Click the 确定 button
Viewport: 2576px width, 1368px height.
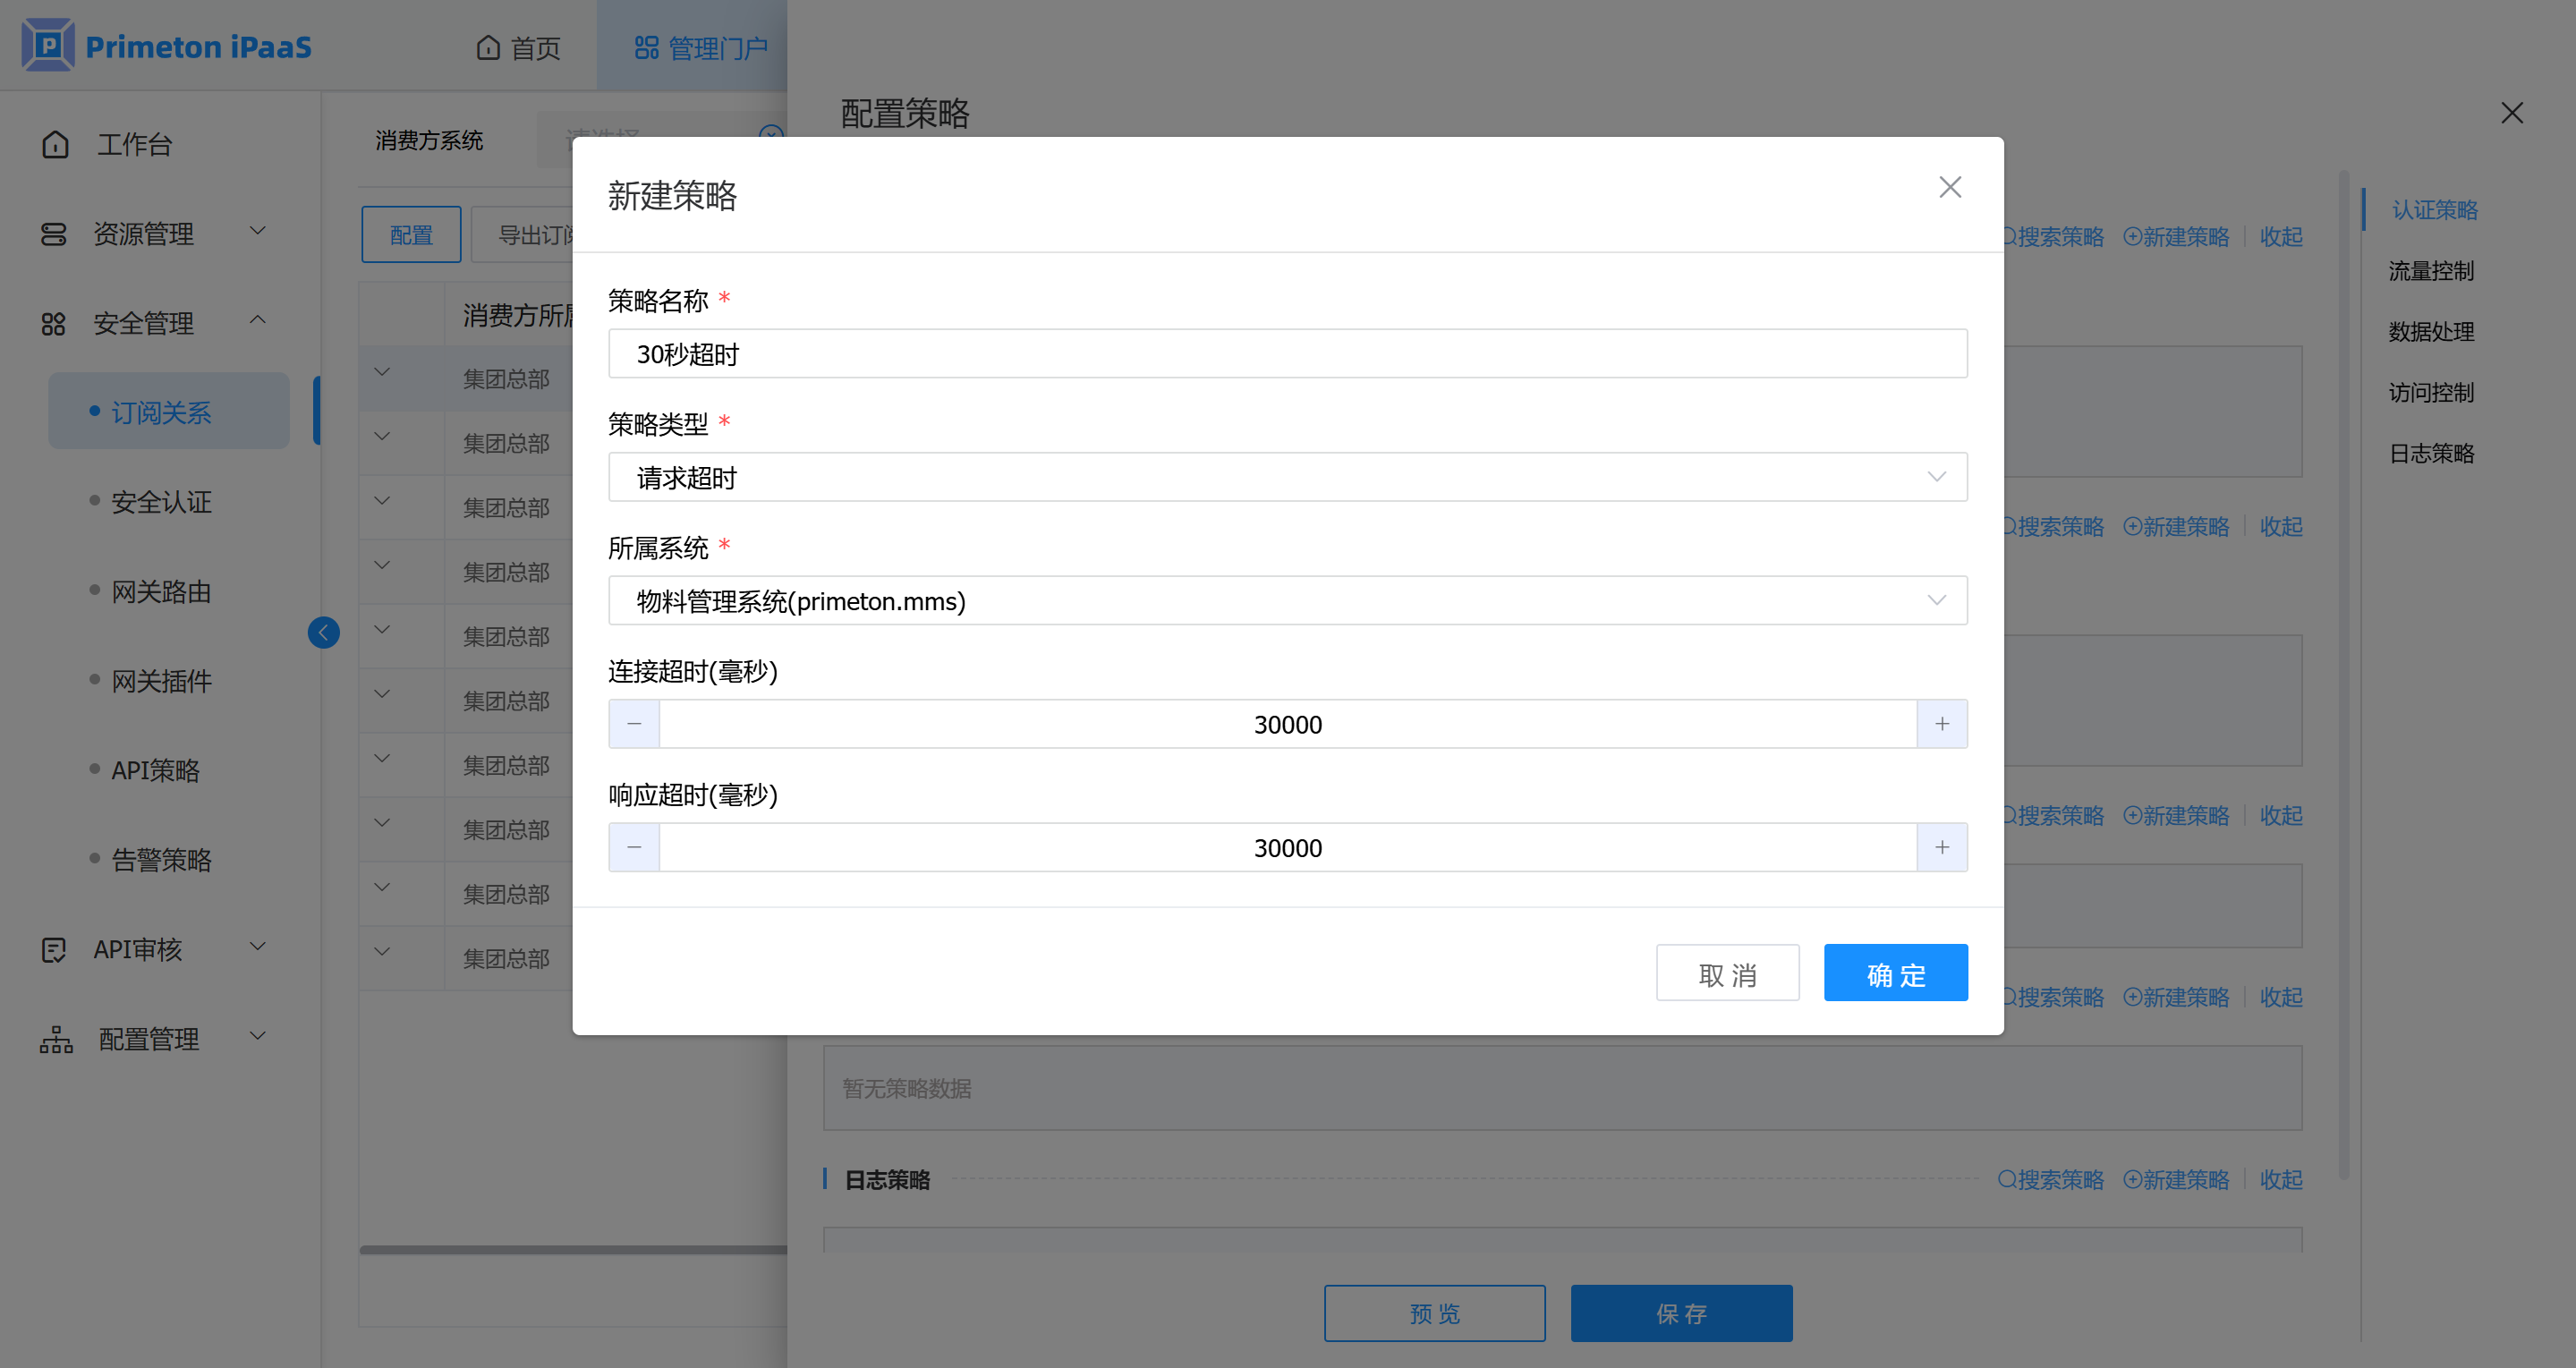click(1895, 973)
